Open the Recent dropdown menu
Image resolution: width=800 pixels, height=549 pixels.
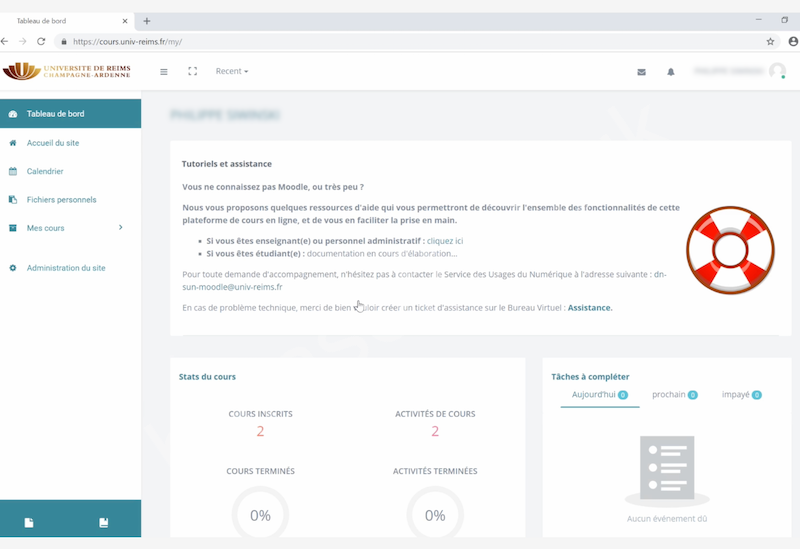pyautogui.click(x=232, y=71)
